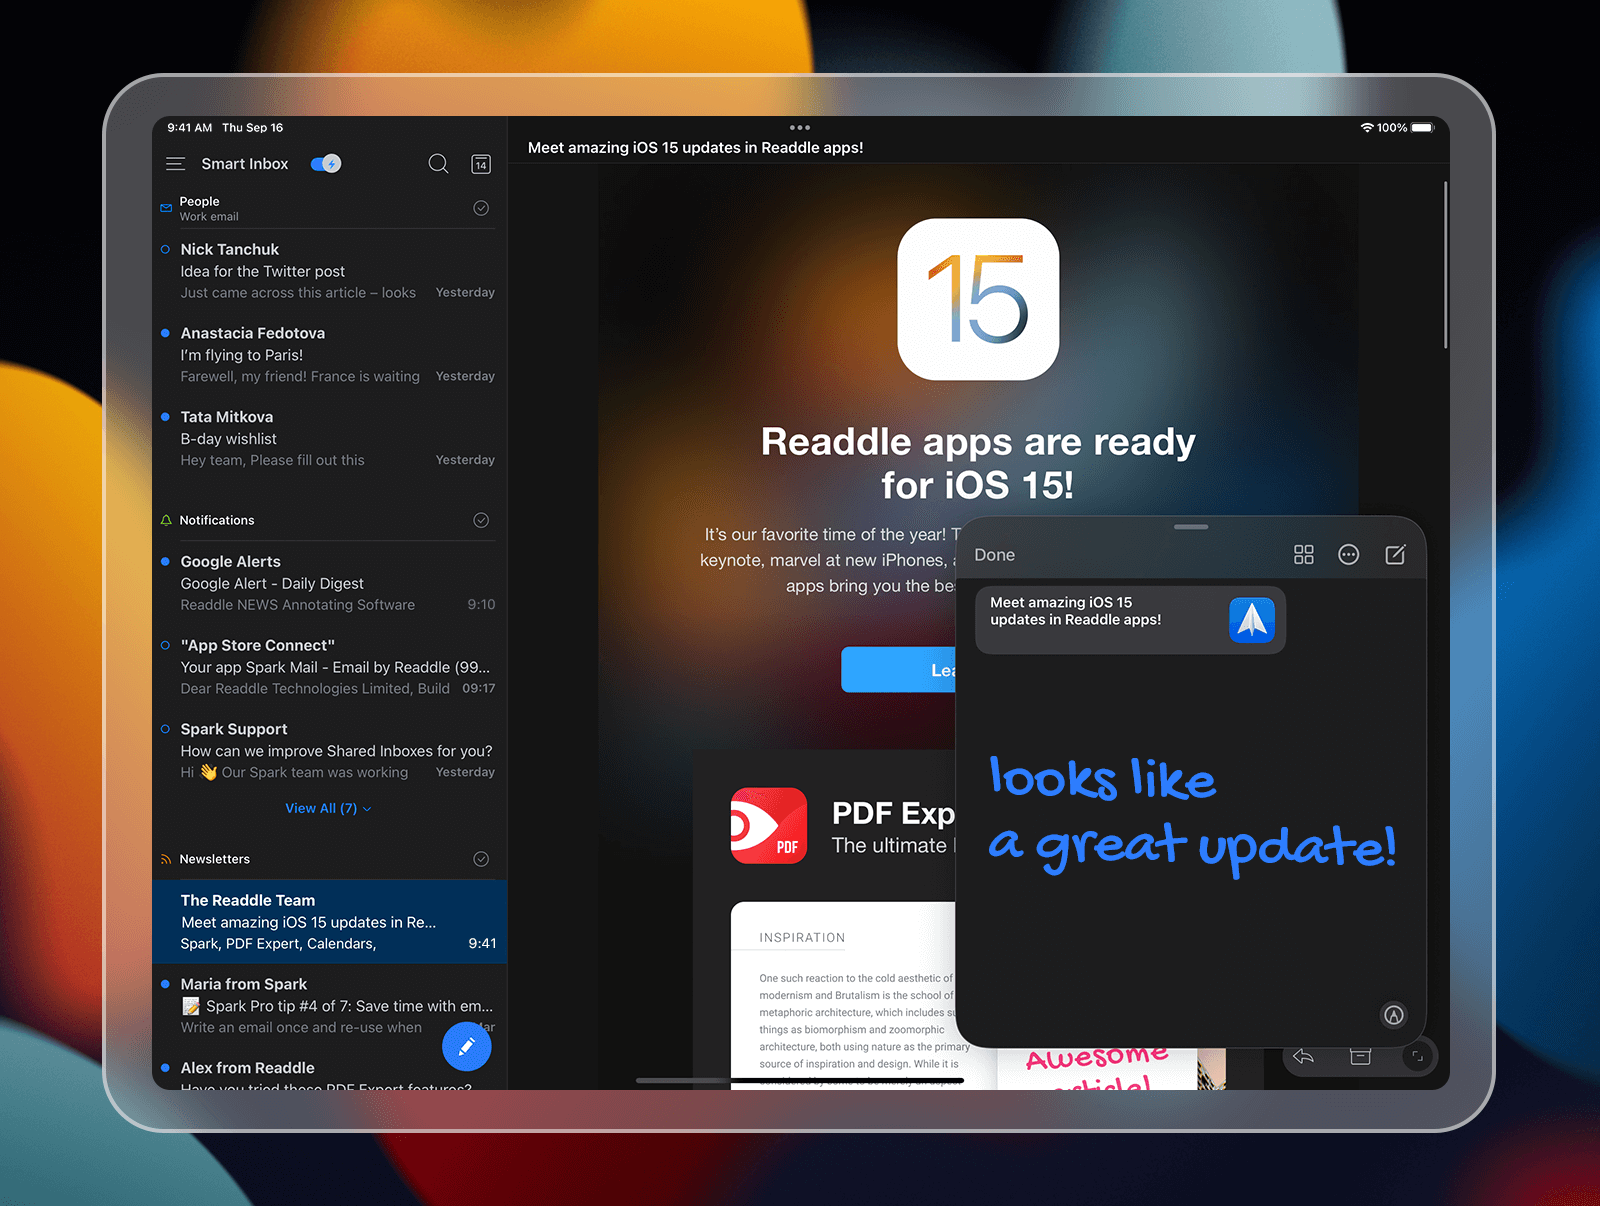Pull the Quick Note top grabber handle

[x=1190, y=527]
